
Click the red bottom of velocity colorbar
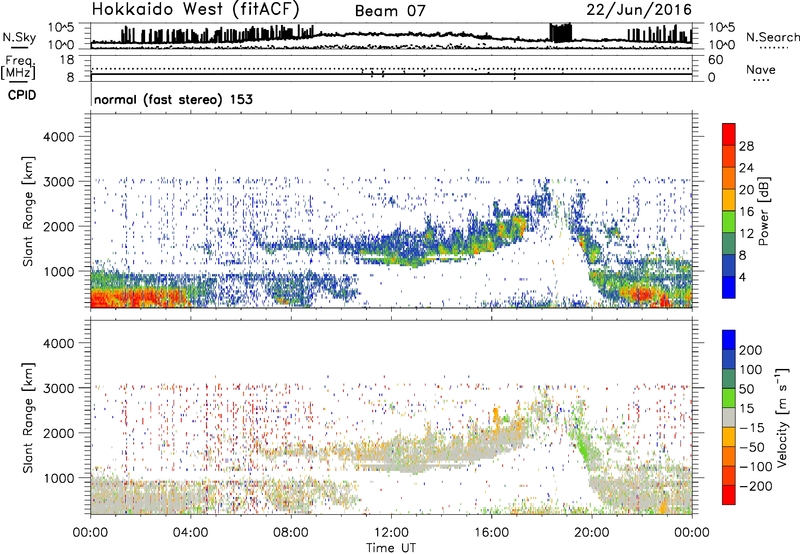(729, 495)
